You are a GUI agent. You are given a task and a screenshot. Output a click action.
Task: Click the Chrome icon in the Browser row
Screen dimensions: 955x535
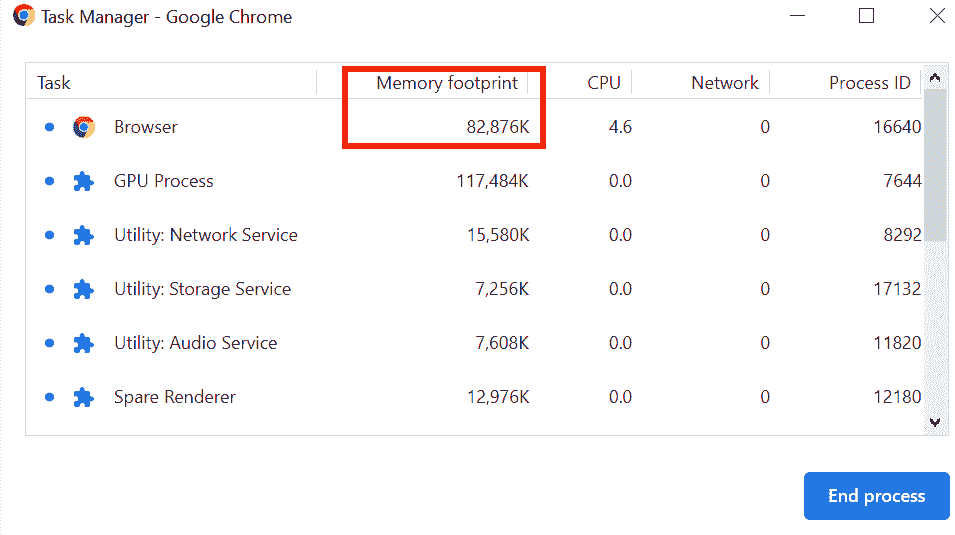(84, 127)
